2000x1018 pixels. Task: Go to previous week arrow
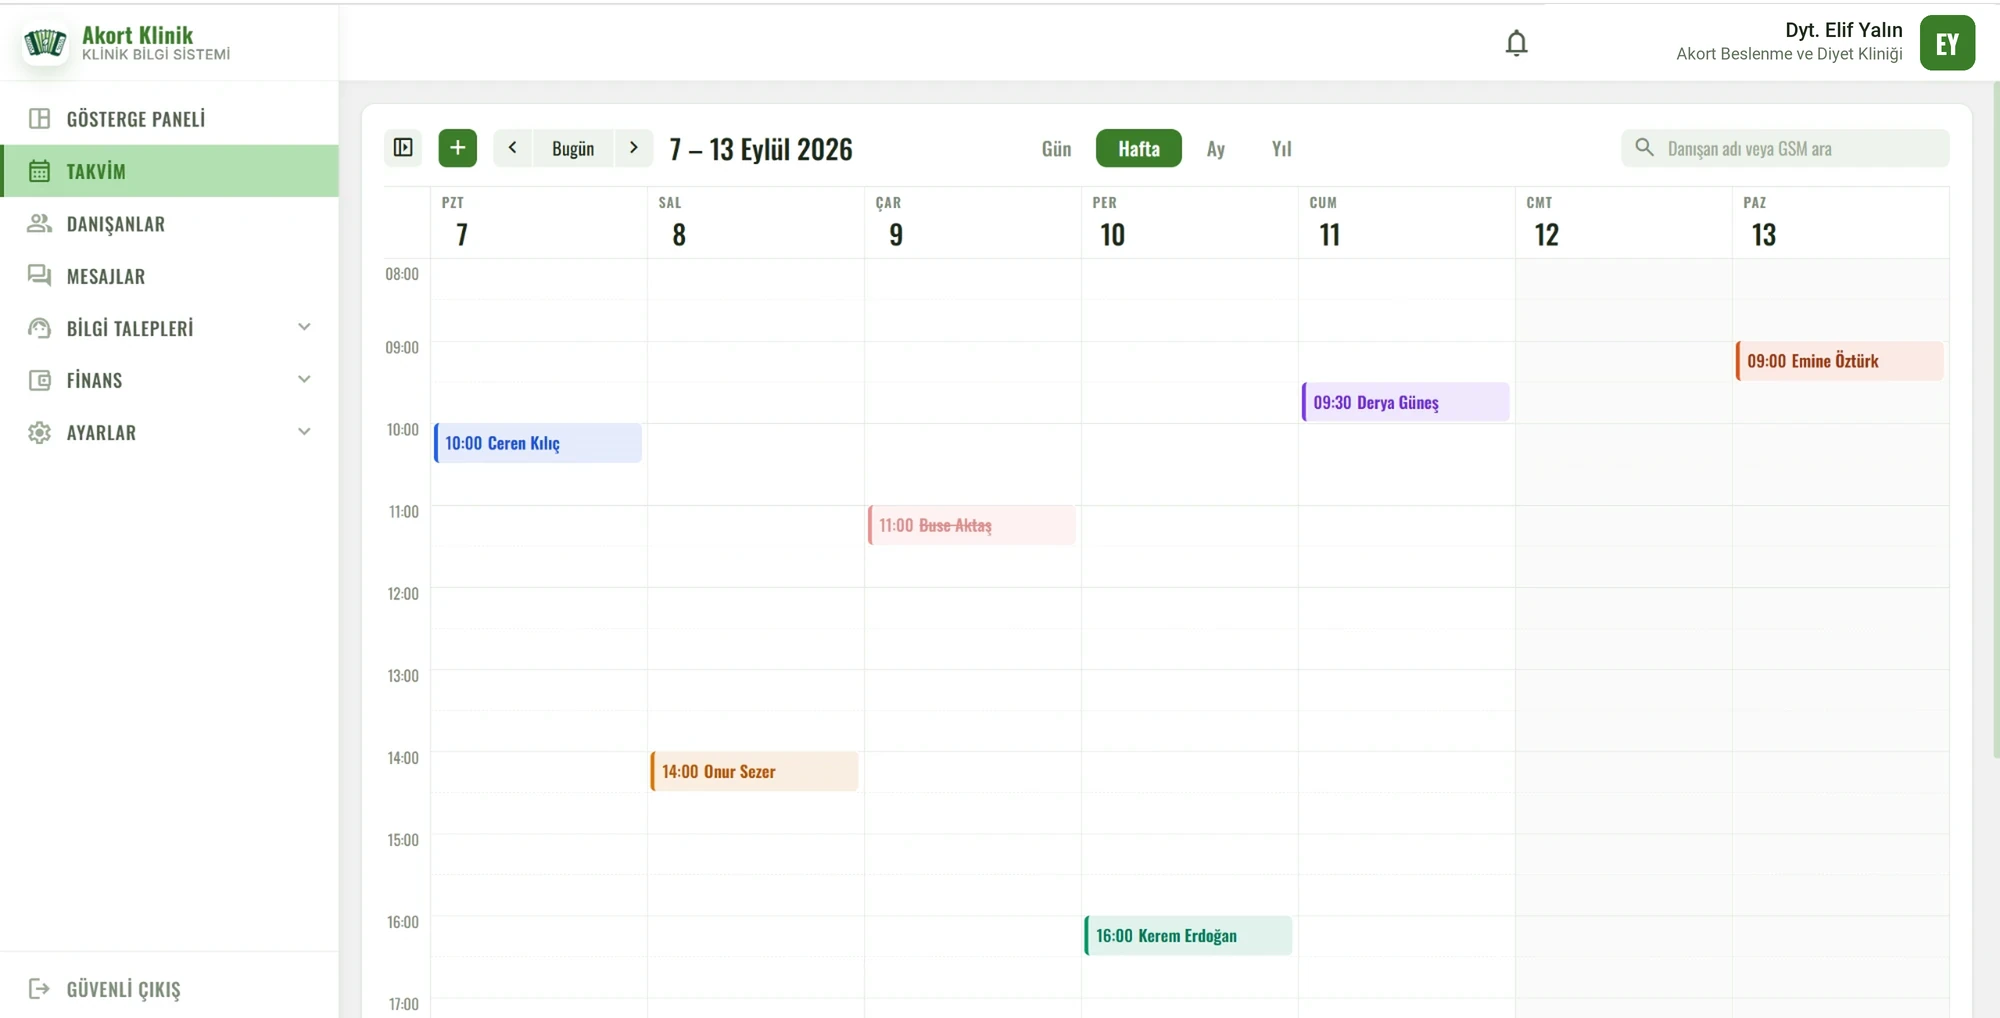(x=513, y=148)
